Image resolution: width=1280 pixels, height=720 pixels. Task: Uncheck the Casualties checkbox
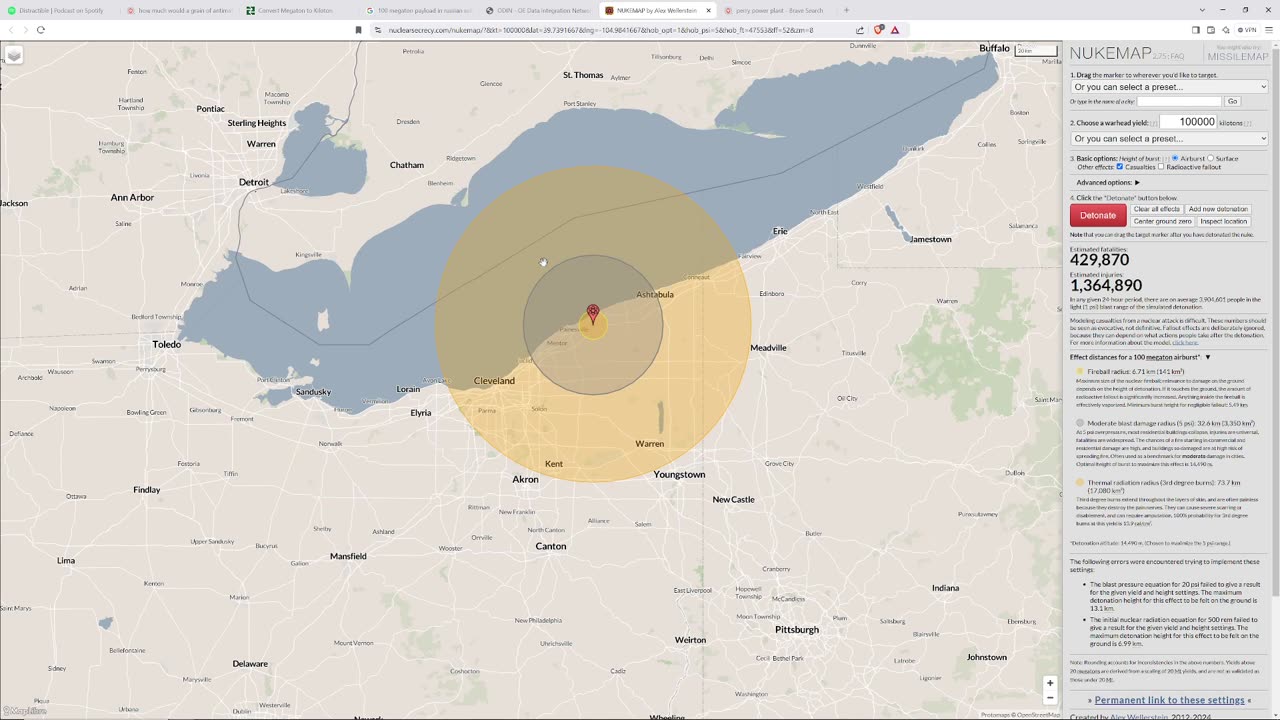click(1119, 167)
